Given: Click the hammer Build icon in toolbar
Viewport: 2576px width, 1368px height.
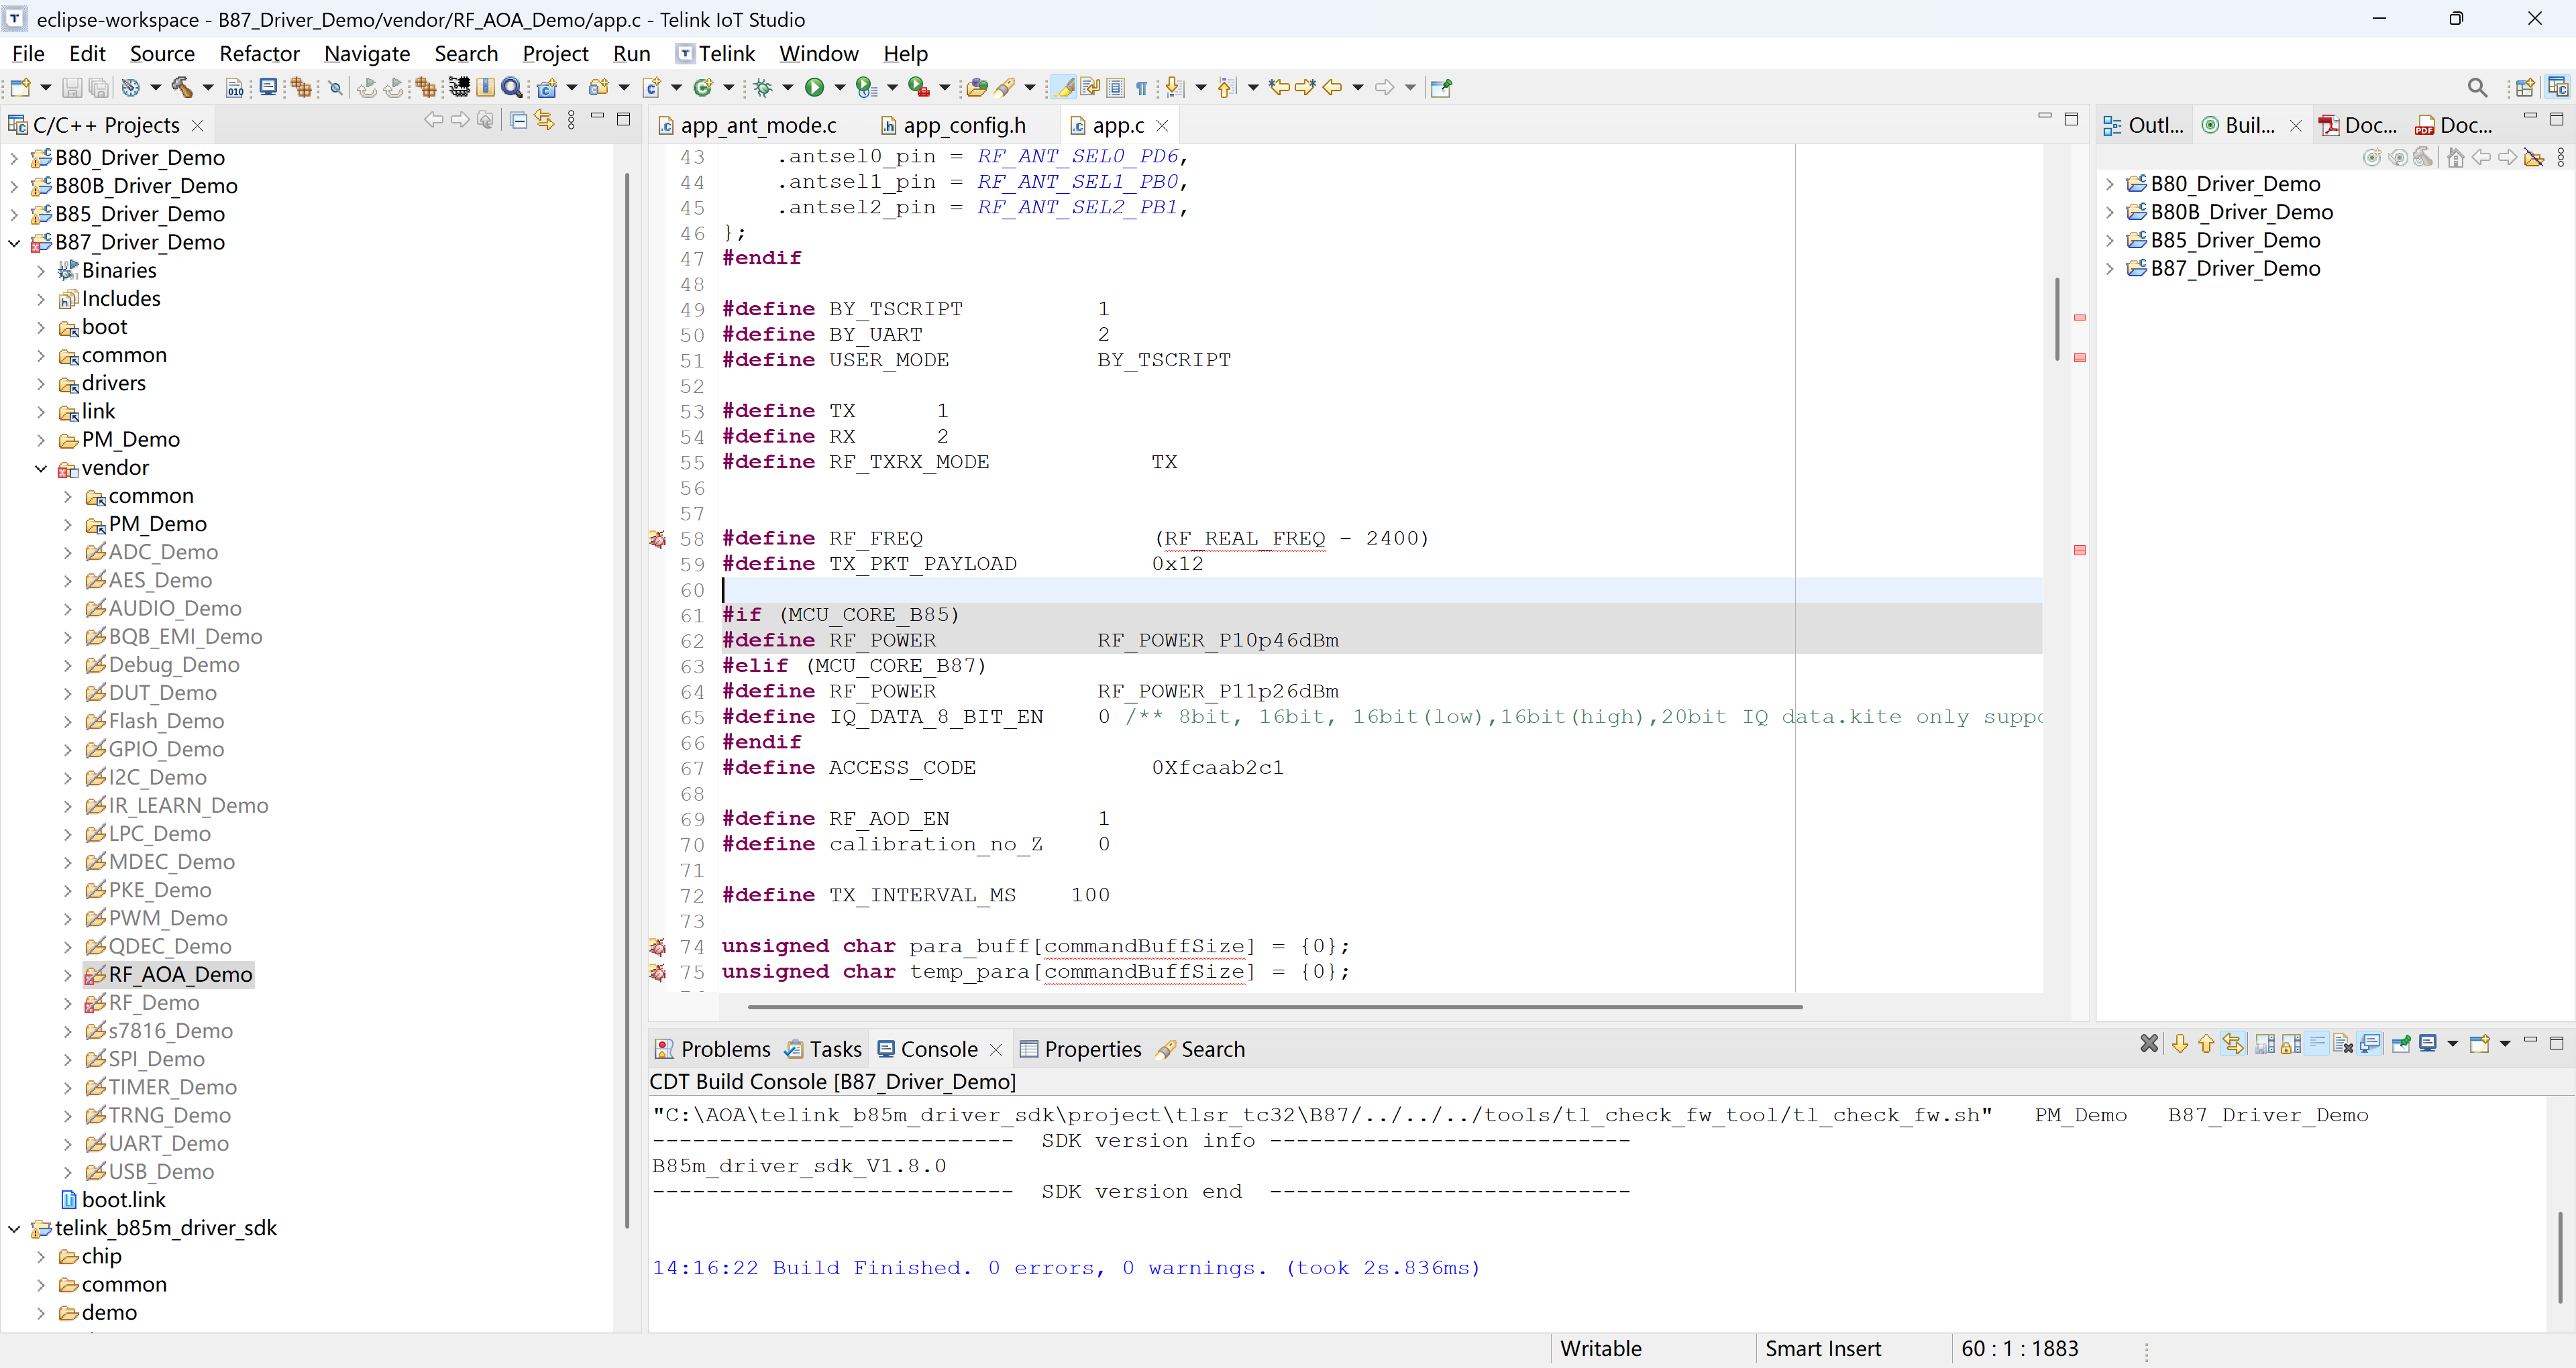Looking at the screenshot, I should point(181,88).
